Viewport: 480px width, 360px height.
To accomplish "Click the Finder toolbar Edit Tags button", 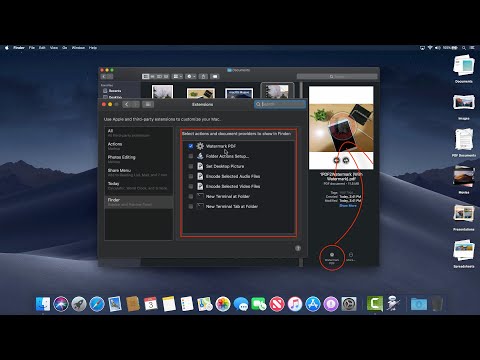I will click(215, 76).
